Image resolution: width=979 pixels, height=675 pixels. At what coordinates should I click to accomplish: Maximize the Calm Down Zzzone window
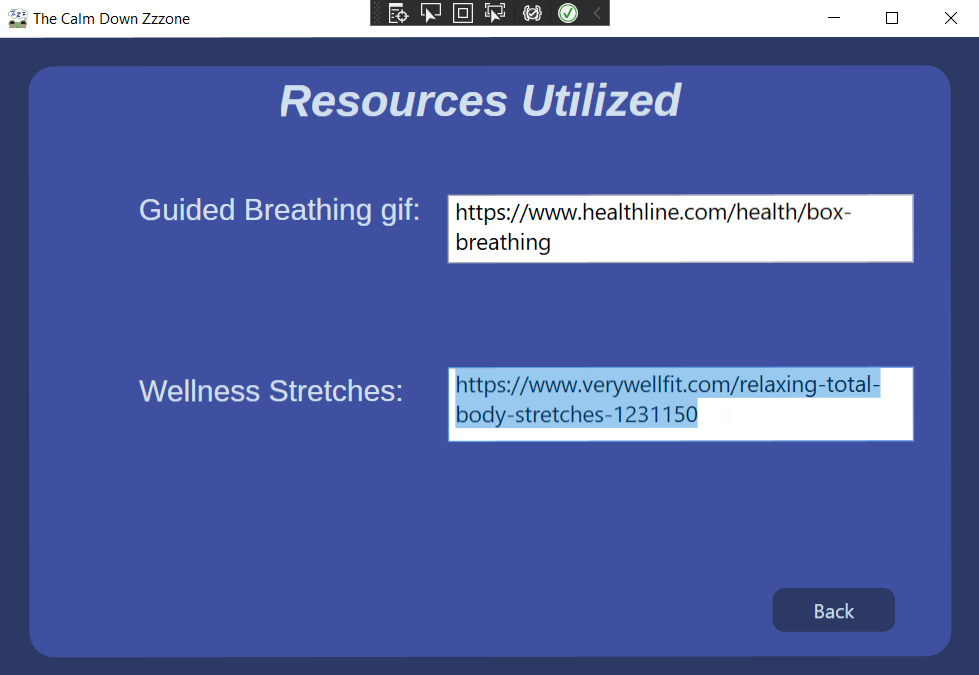(x=892, y=18)
